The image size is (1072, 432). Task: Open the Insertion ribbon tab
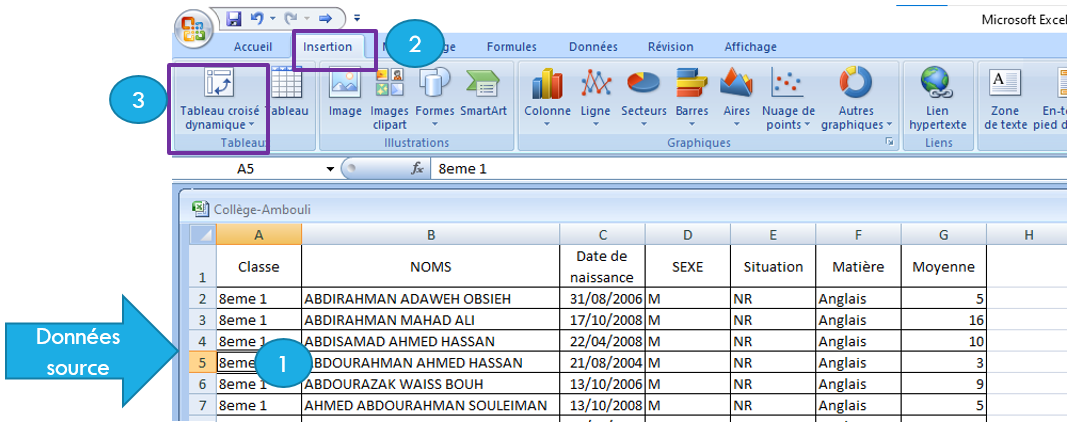[x=328, y=47]
